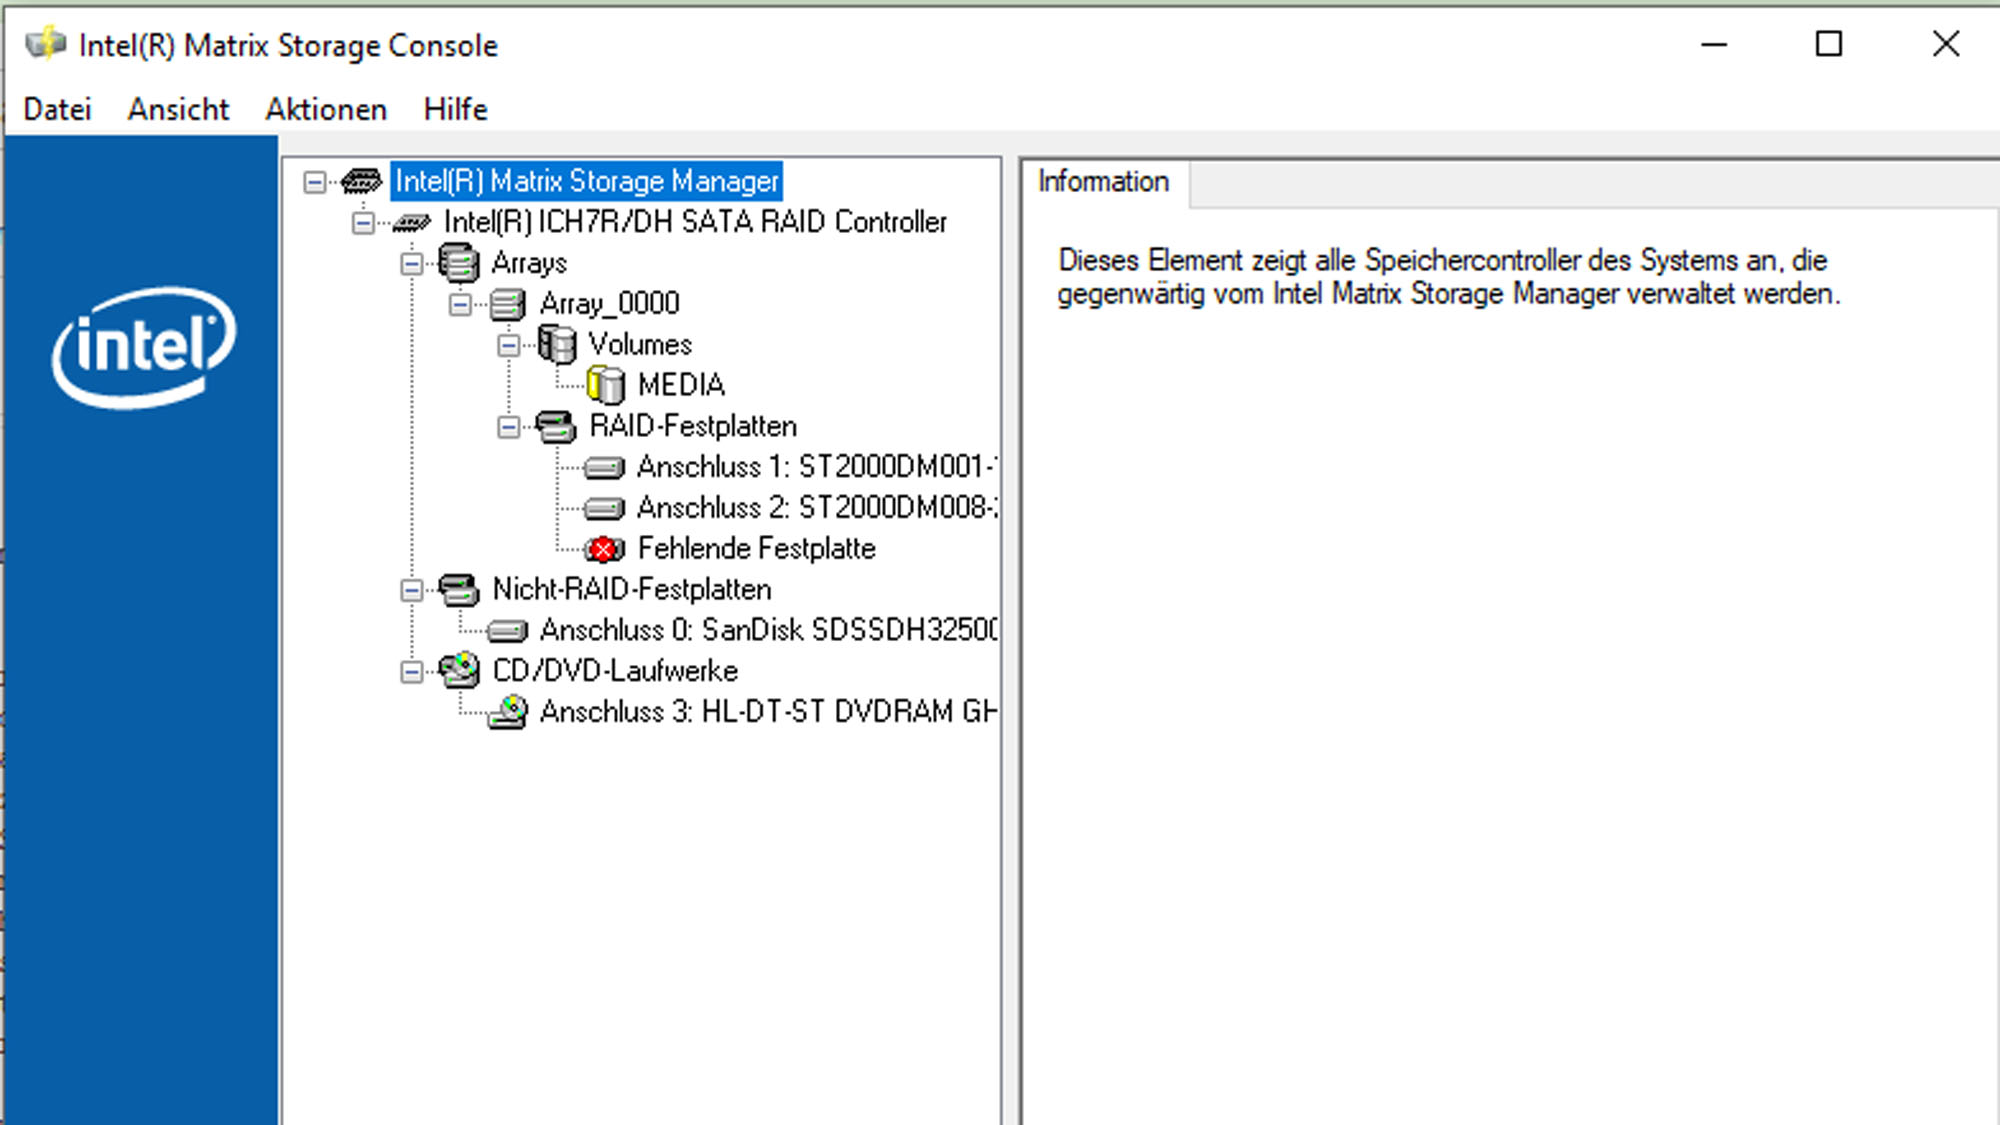The image size is (2000, 1125).
Task: Click the Intel logo in the sidebar
Action: (x=143, y=347)
